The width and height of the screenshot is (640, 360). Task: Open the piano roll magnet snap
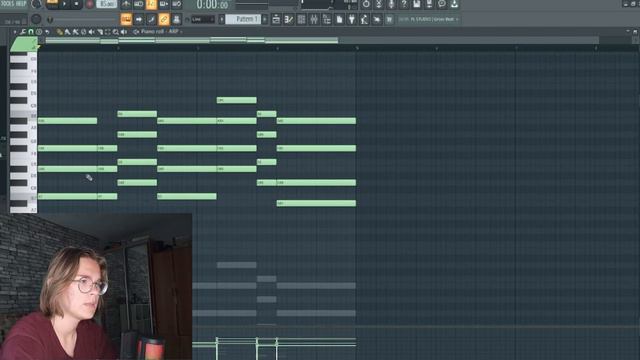pos(31,31)
